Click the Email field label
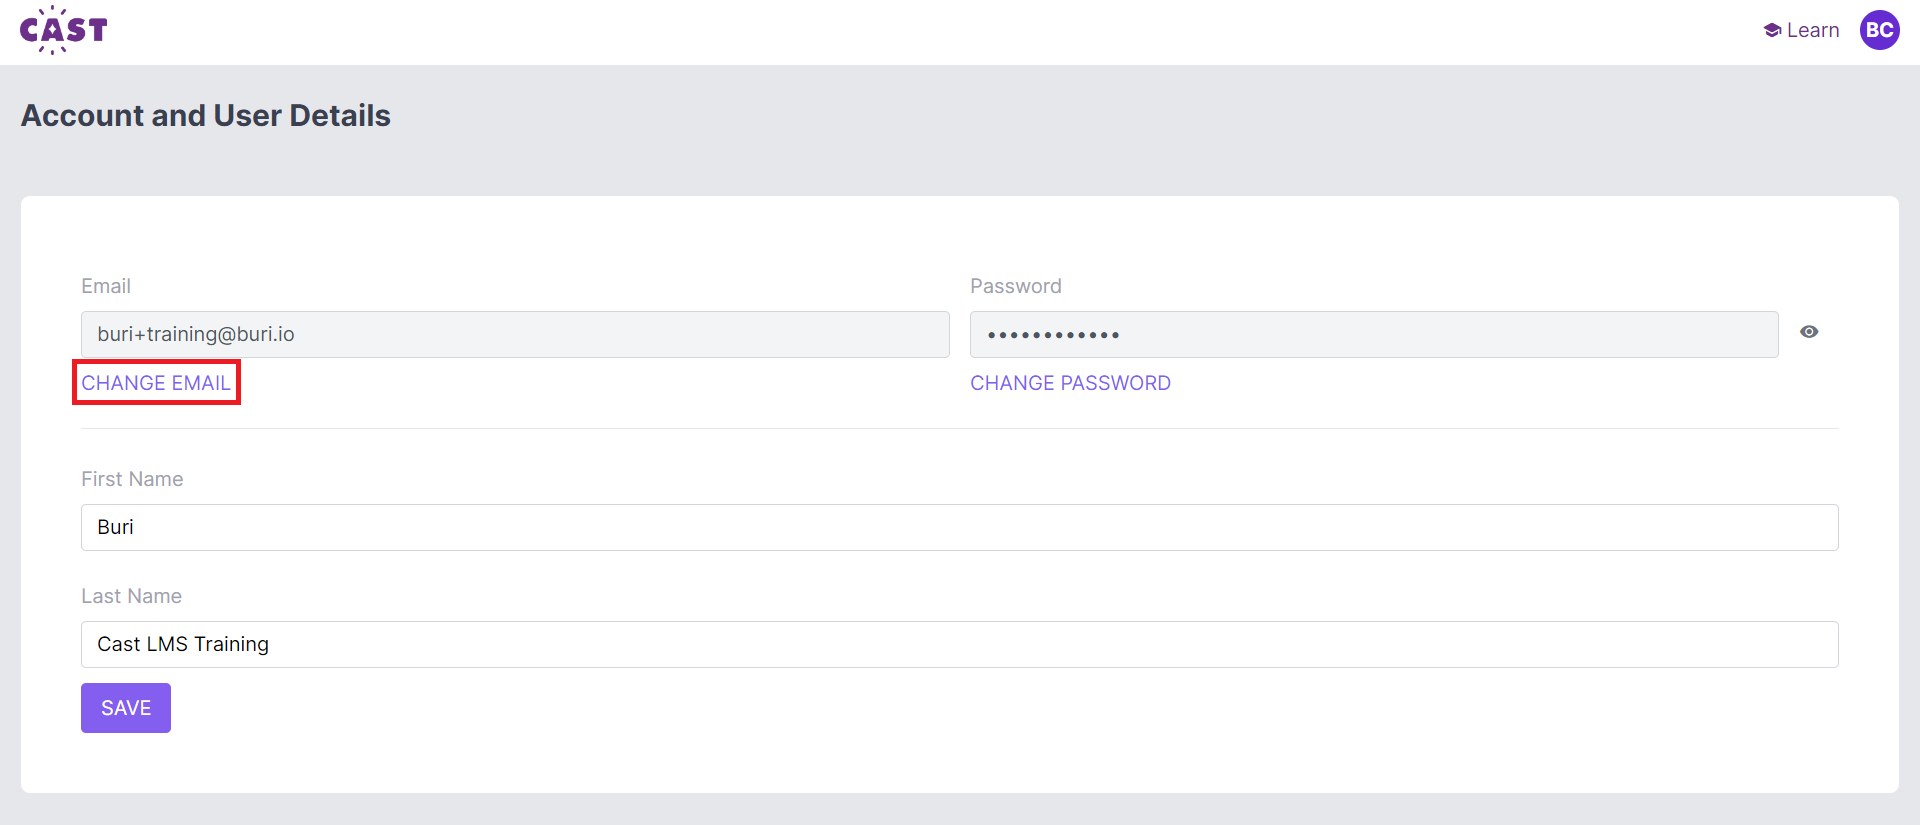Screen dimensions: 1920x825 click(106, 286)
